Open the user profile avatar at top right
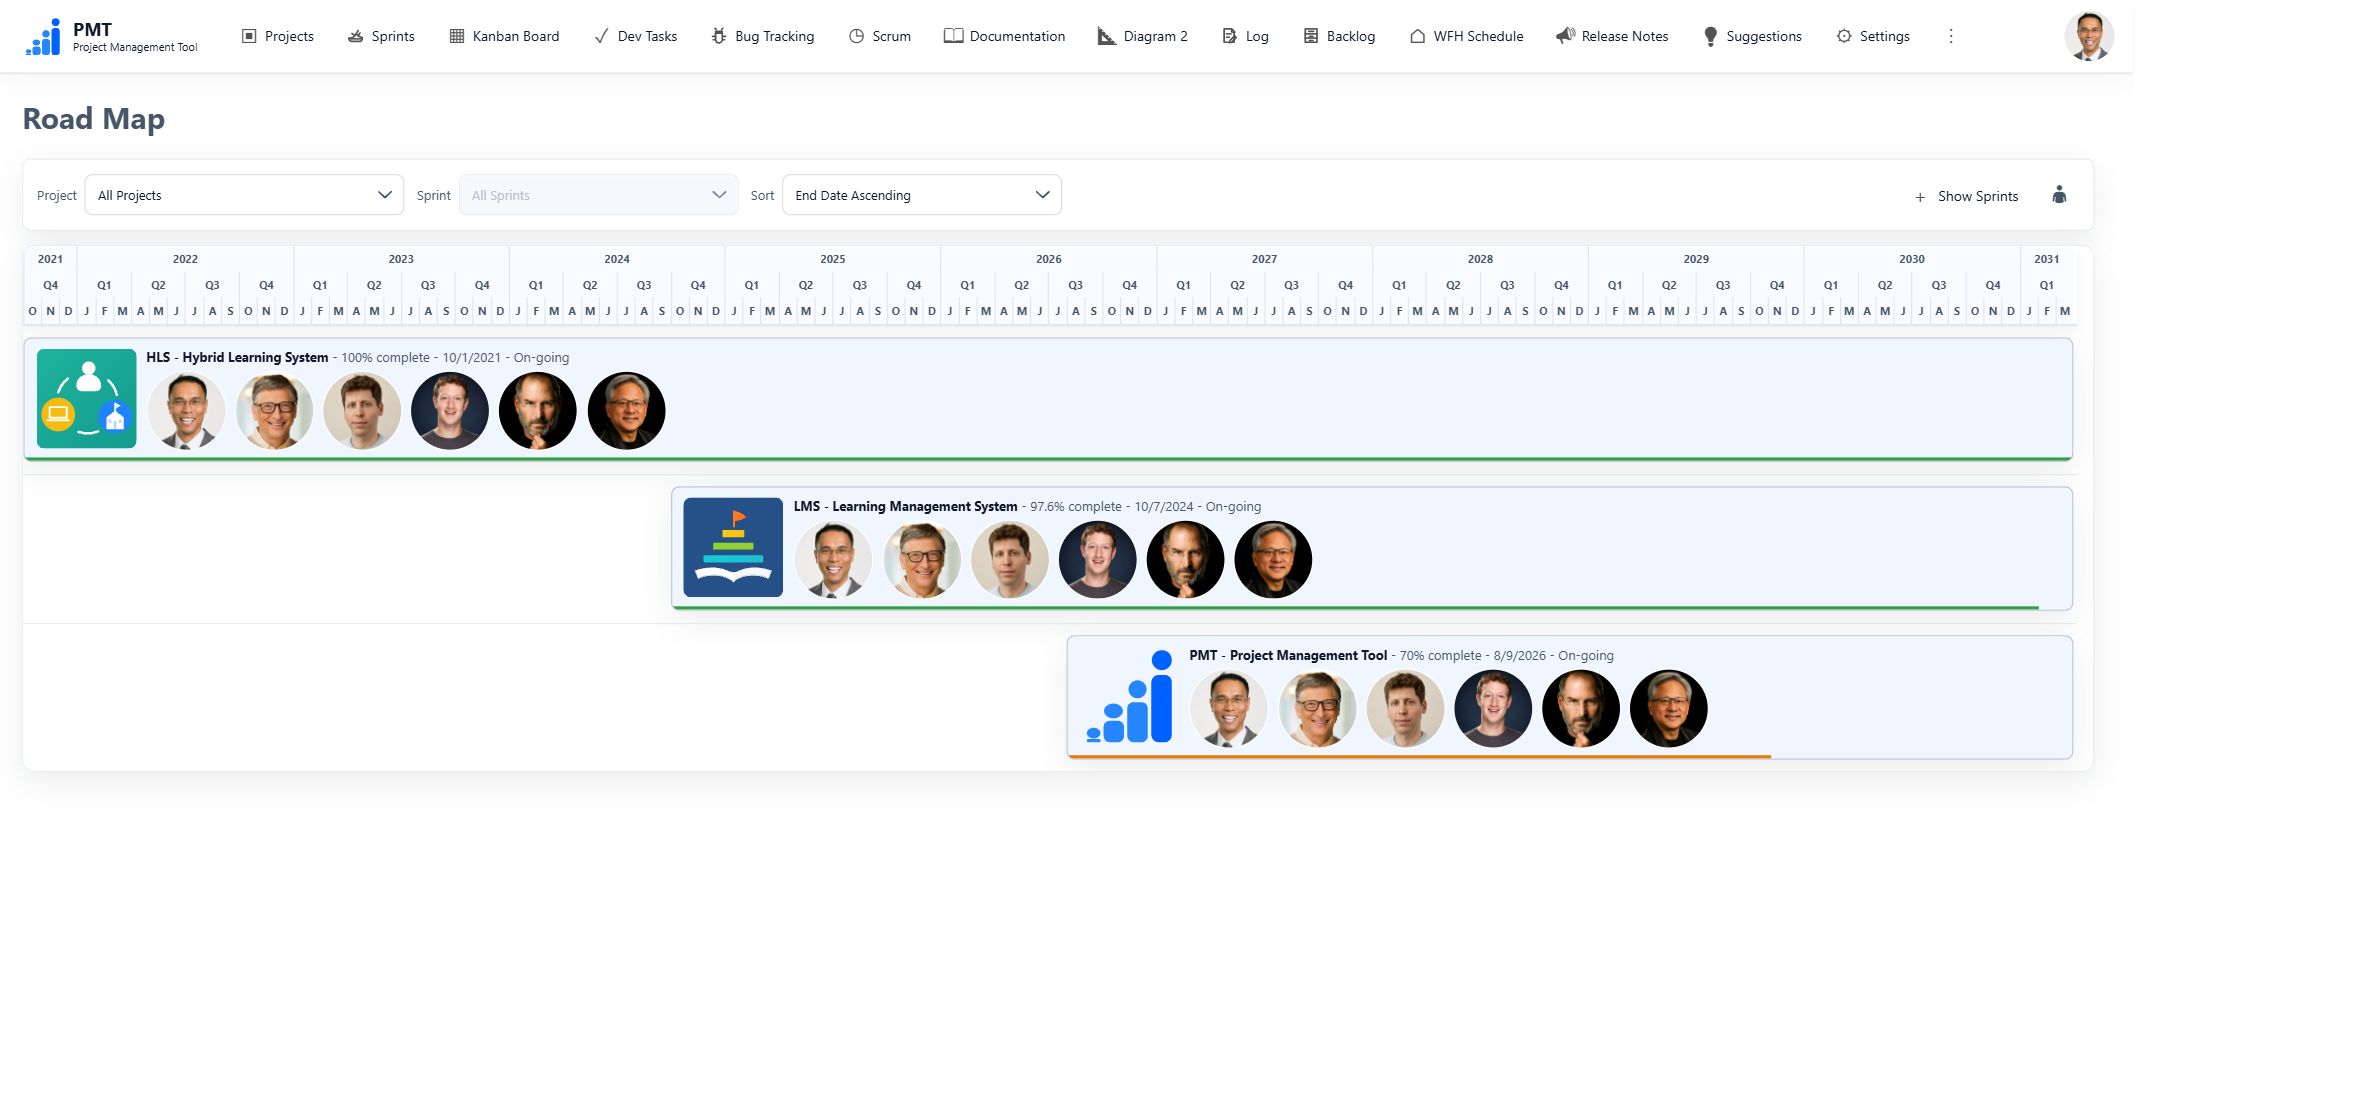2370x1097 pixels. [2089, 37]
